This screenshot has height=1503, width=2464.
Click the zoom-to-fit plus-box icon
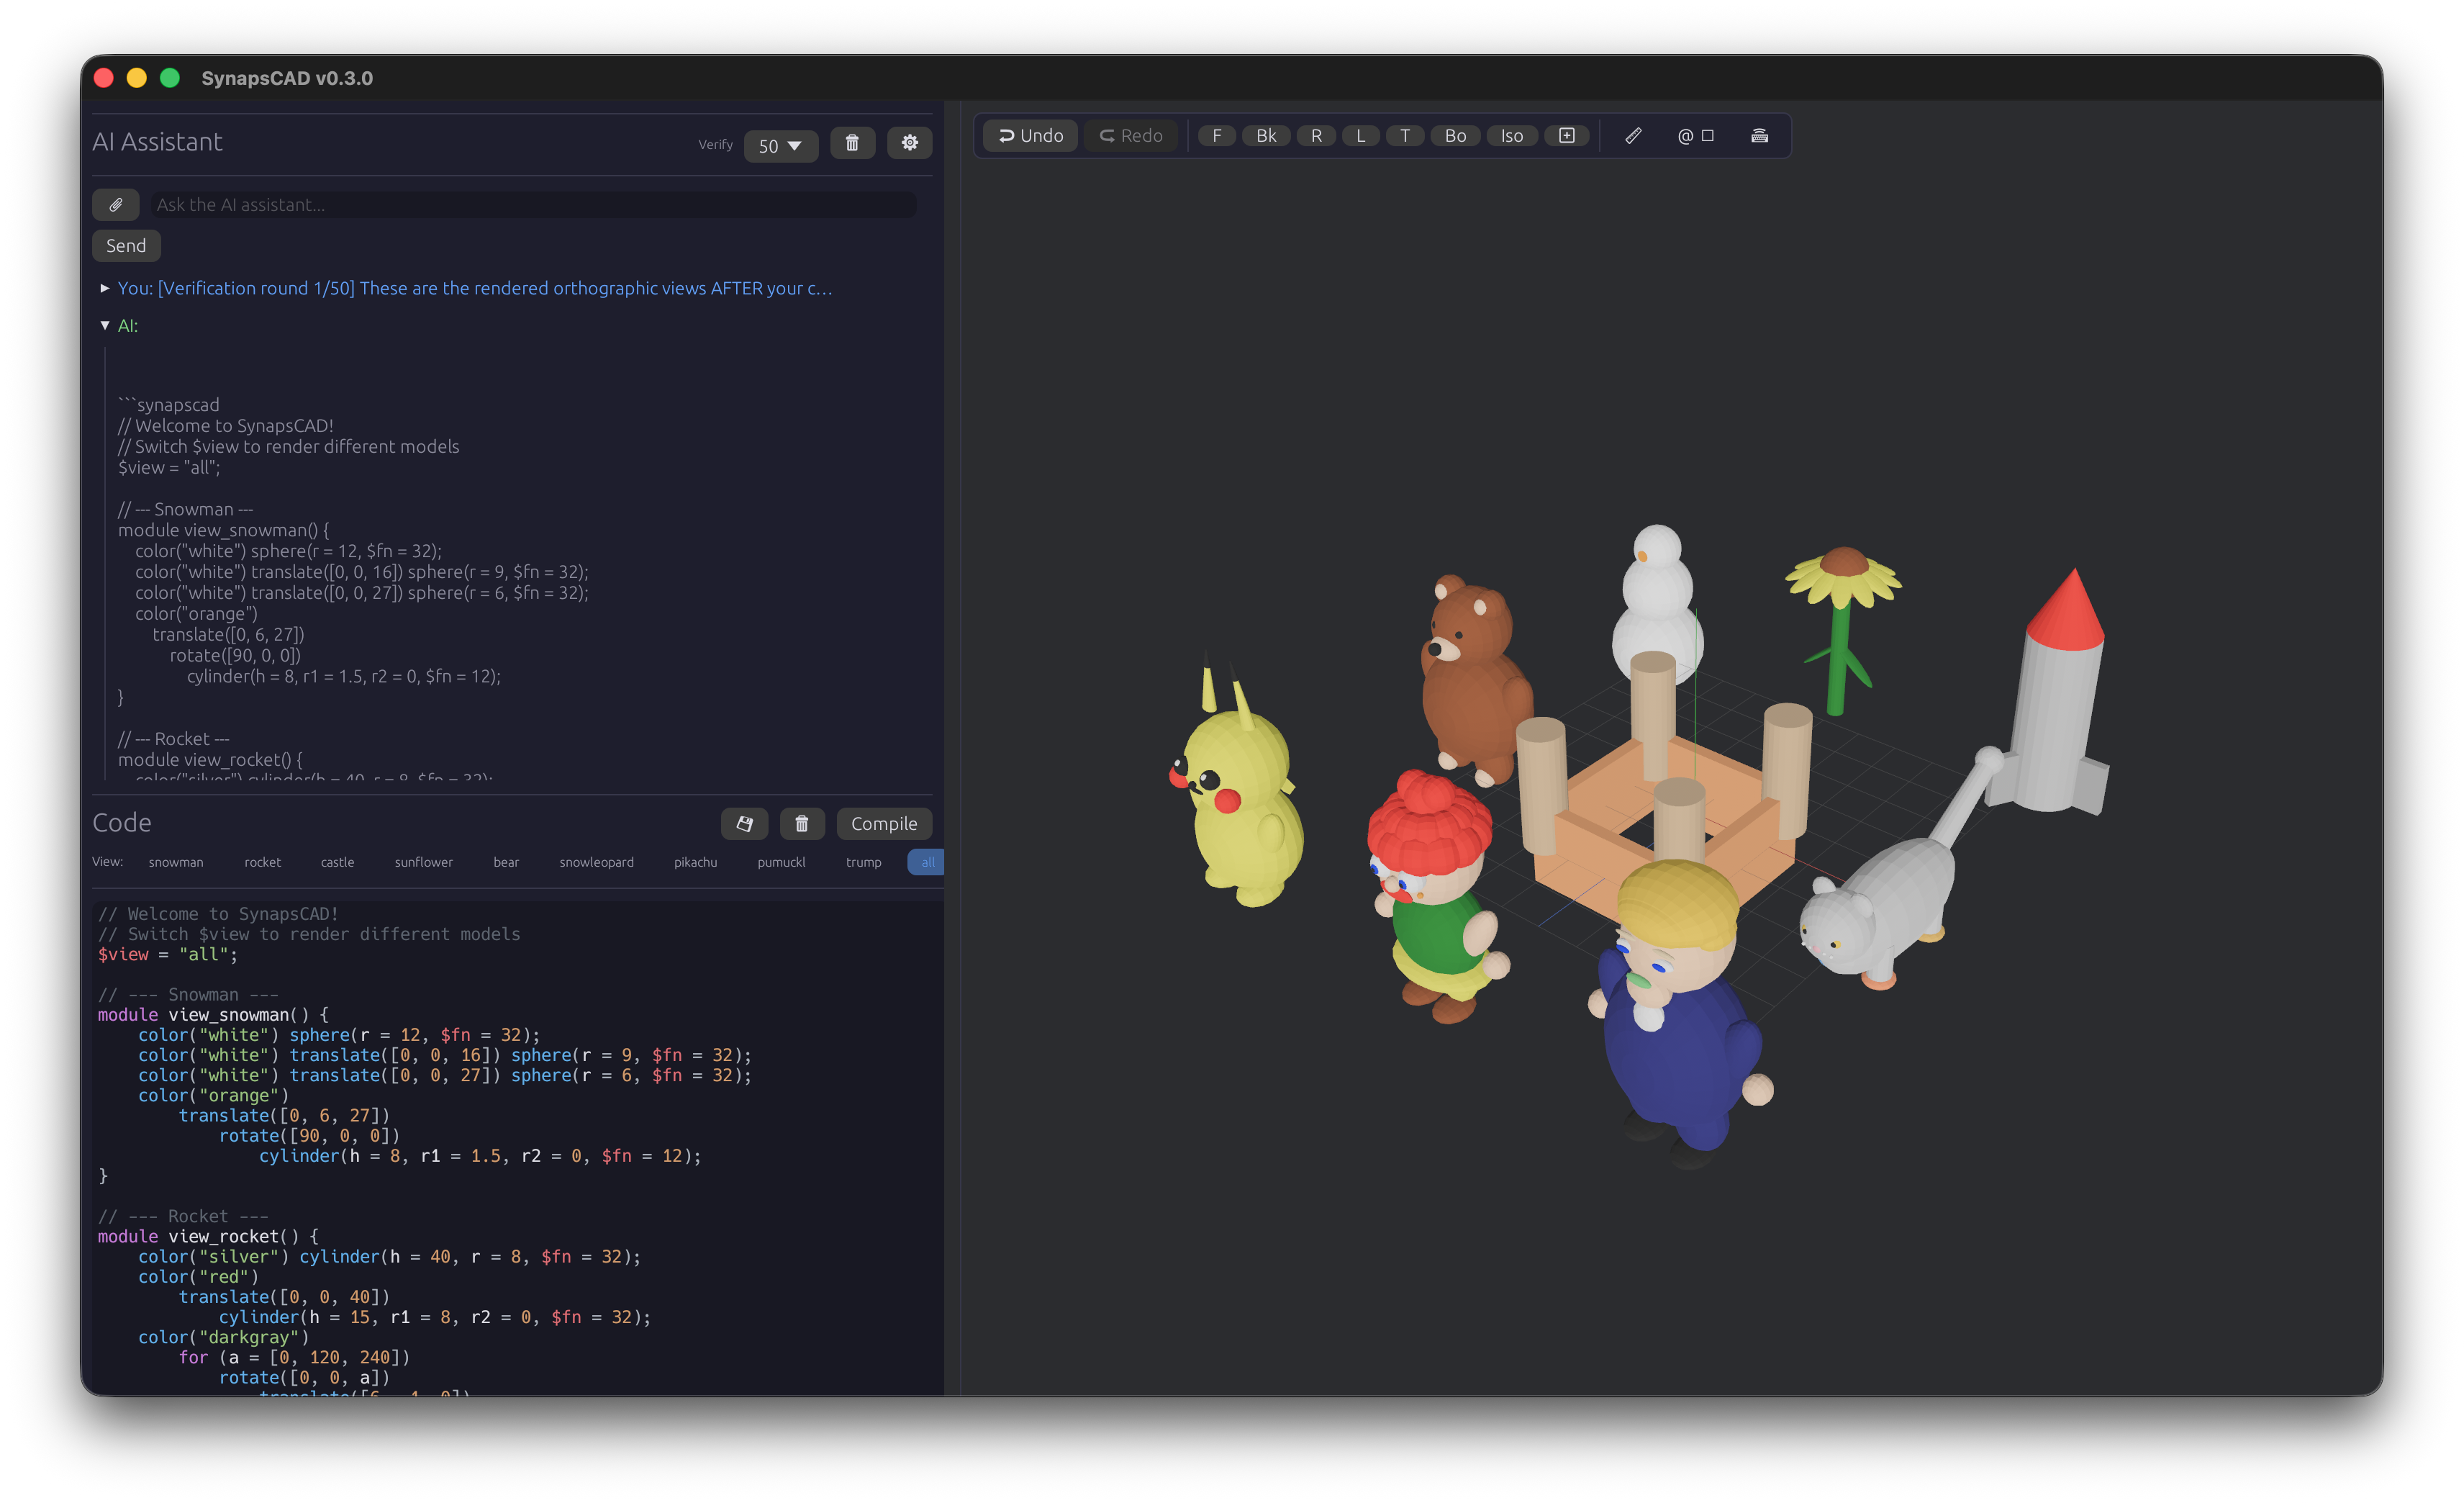pos(1567,136)
